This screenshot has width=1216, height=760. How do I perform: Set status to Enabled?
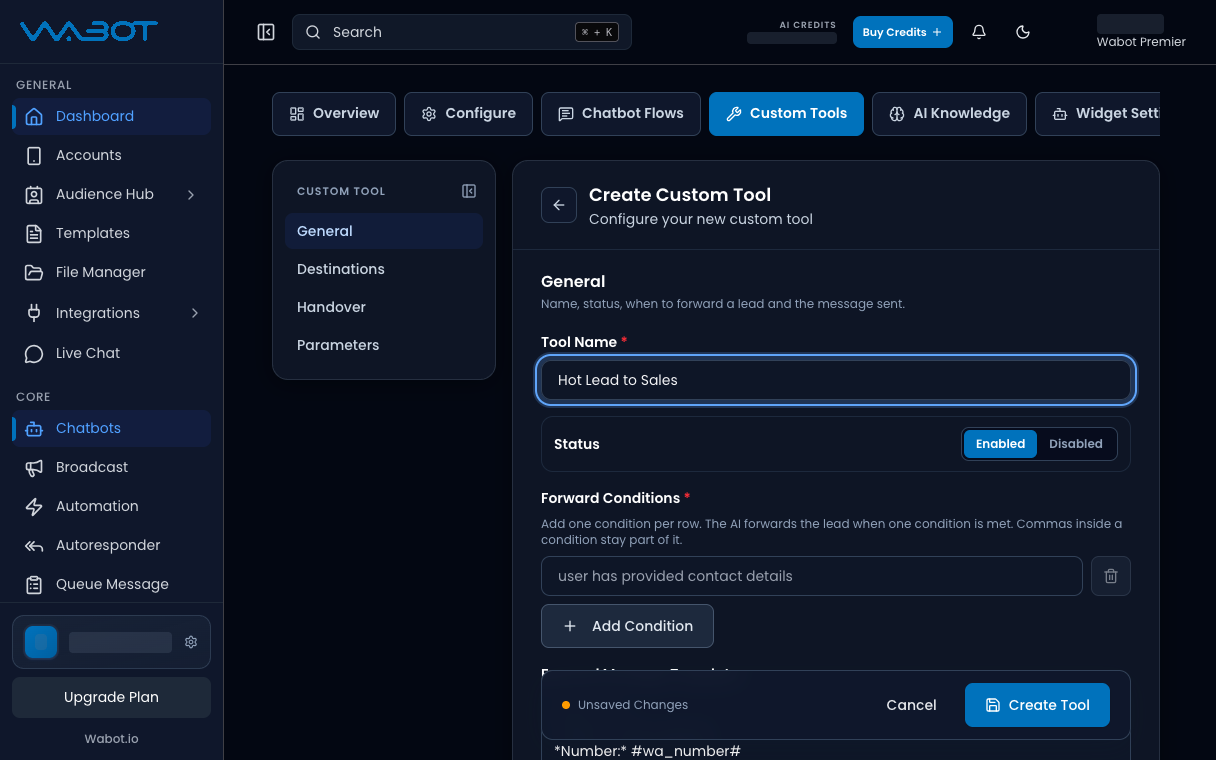click(1000, 444)
